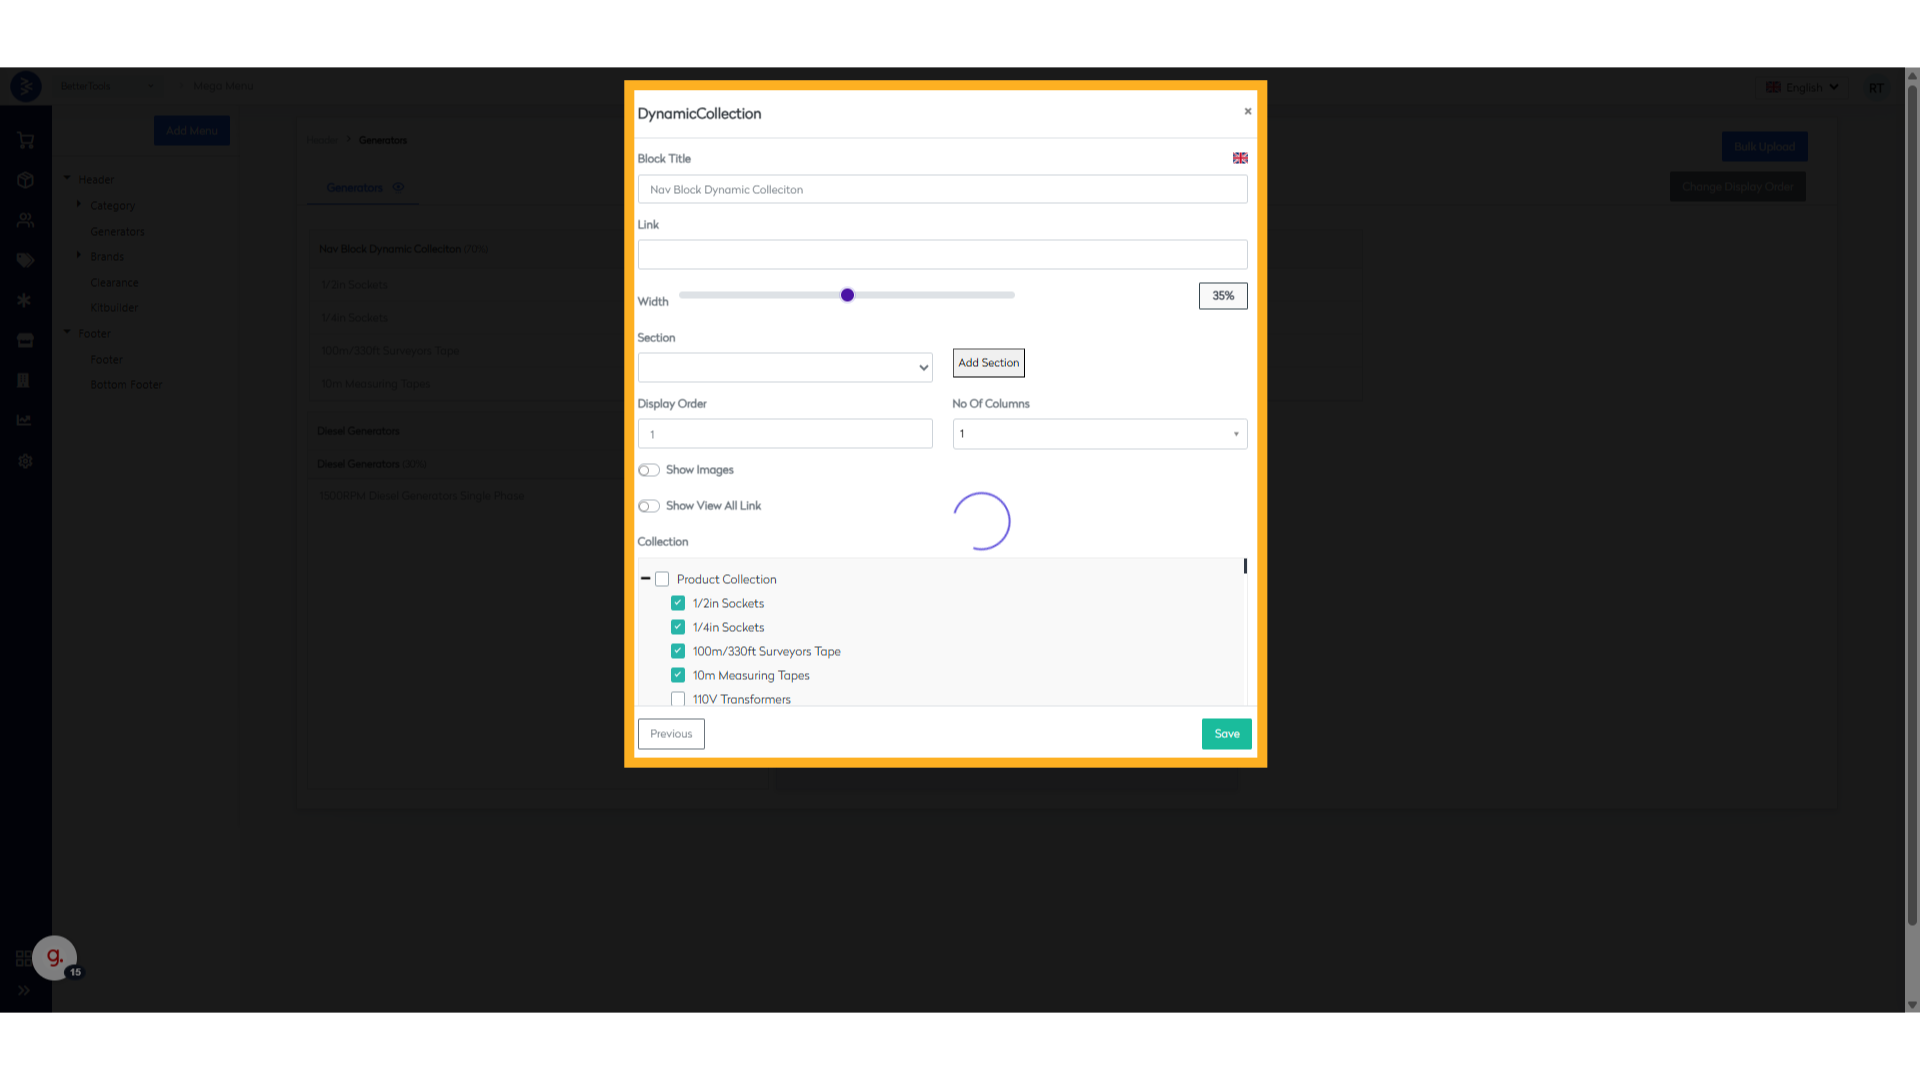
Task: Open the customers people sidebar icon
Action: 26,220
